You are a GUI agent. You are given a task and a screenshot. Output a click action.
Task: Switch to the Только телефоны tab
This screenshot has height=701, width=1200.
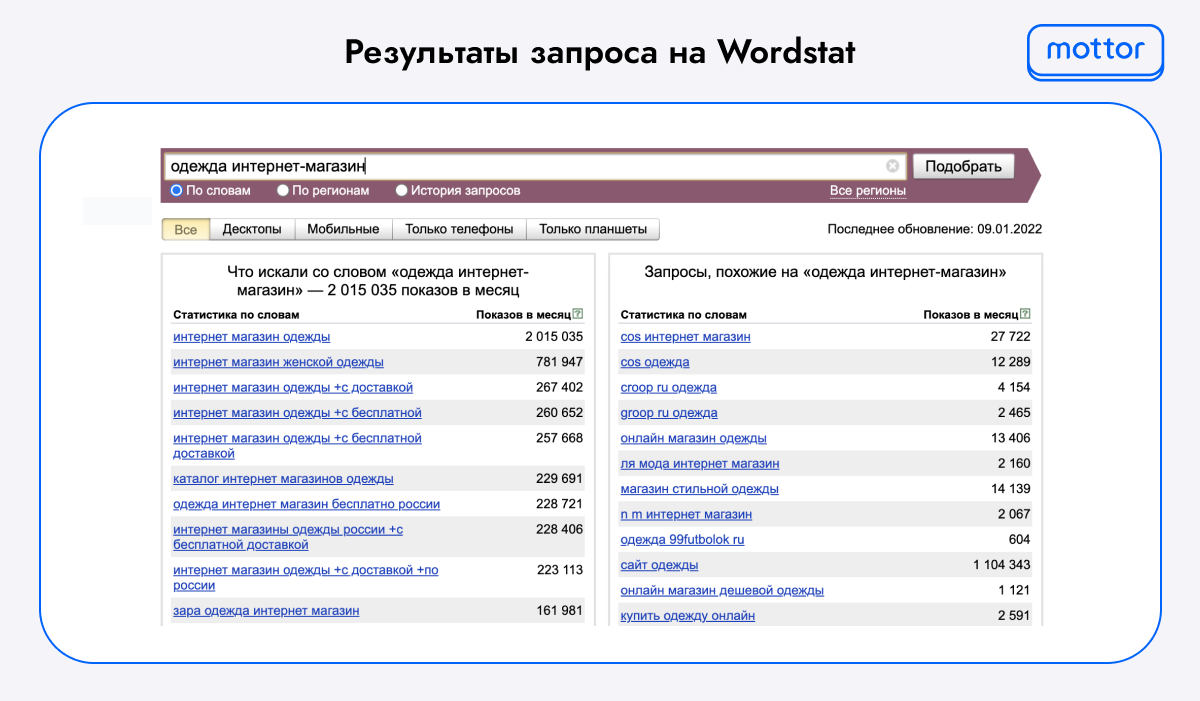[459, 229]
